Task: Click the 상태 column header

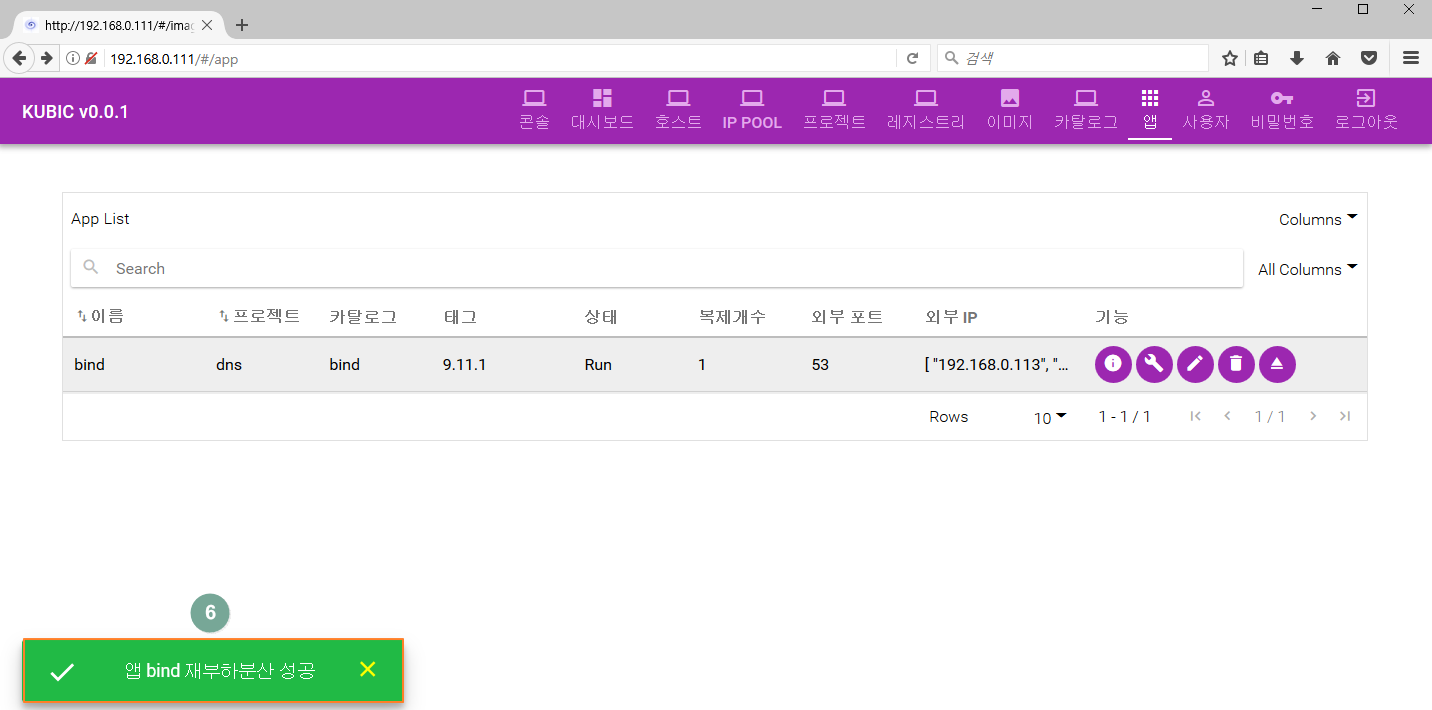Action: 601,317
